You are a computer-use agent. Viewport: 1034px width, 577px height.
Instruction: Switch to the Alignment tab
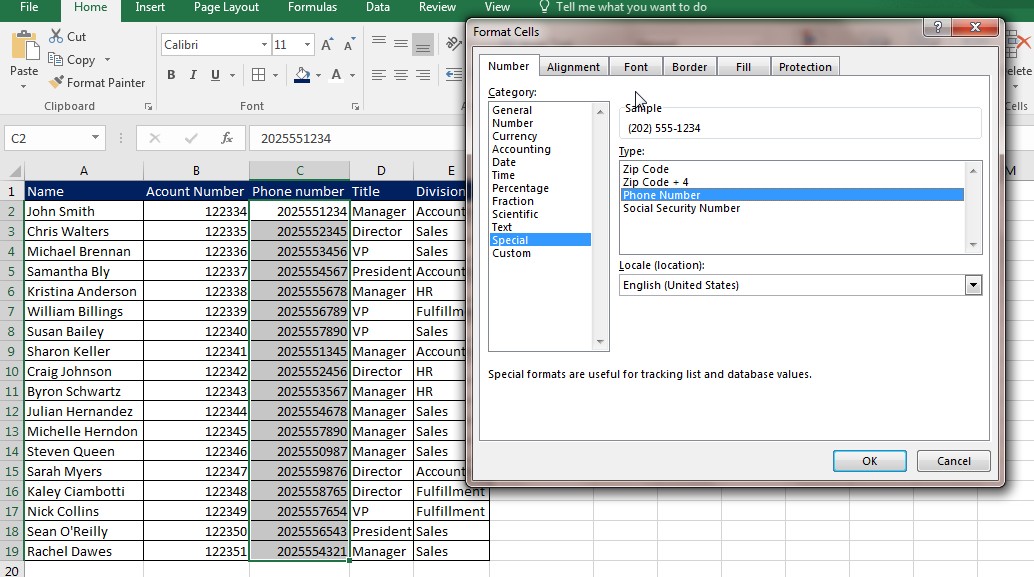pyautogui.click(x=573, y=66)
